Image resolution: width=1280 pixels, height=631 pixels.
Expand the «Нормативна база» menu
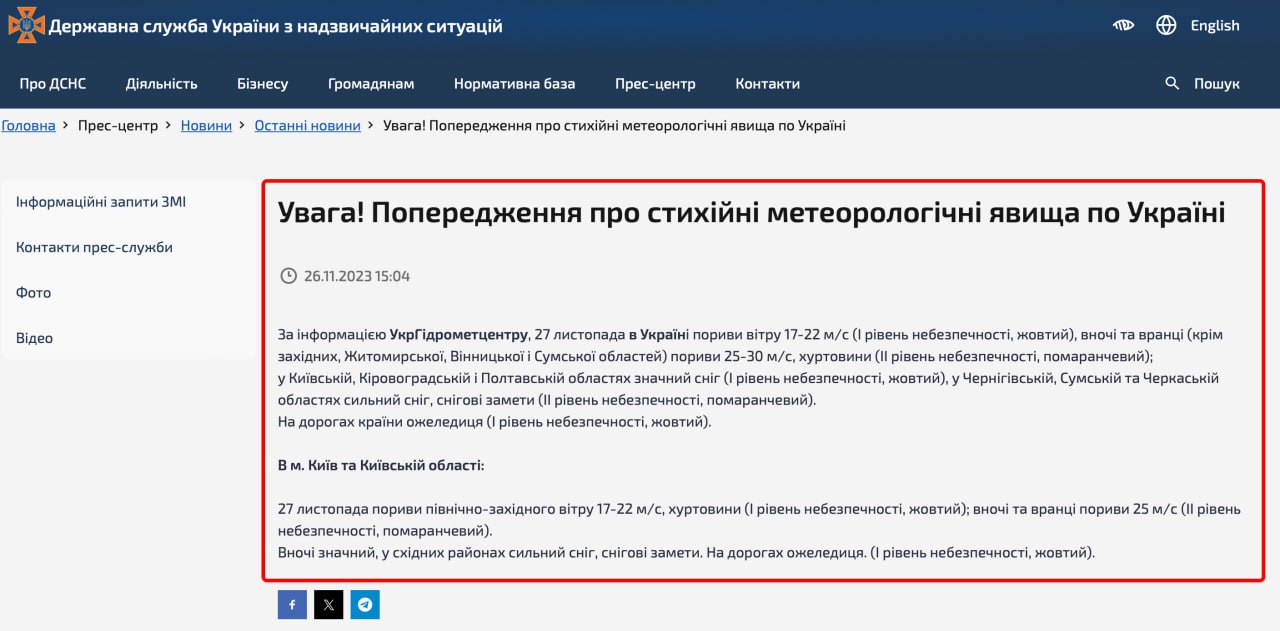[x=514, y=84]
